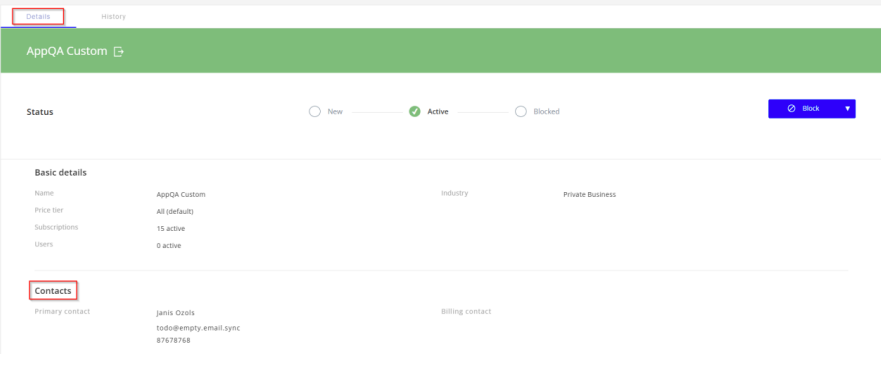Select the New status radio circle
The height and width of the screenshot is (369, 881).
coord(315,111)
